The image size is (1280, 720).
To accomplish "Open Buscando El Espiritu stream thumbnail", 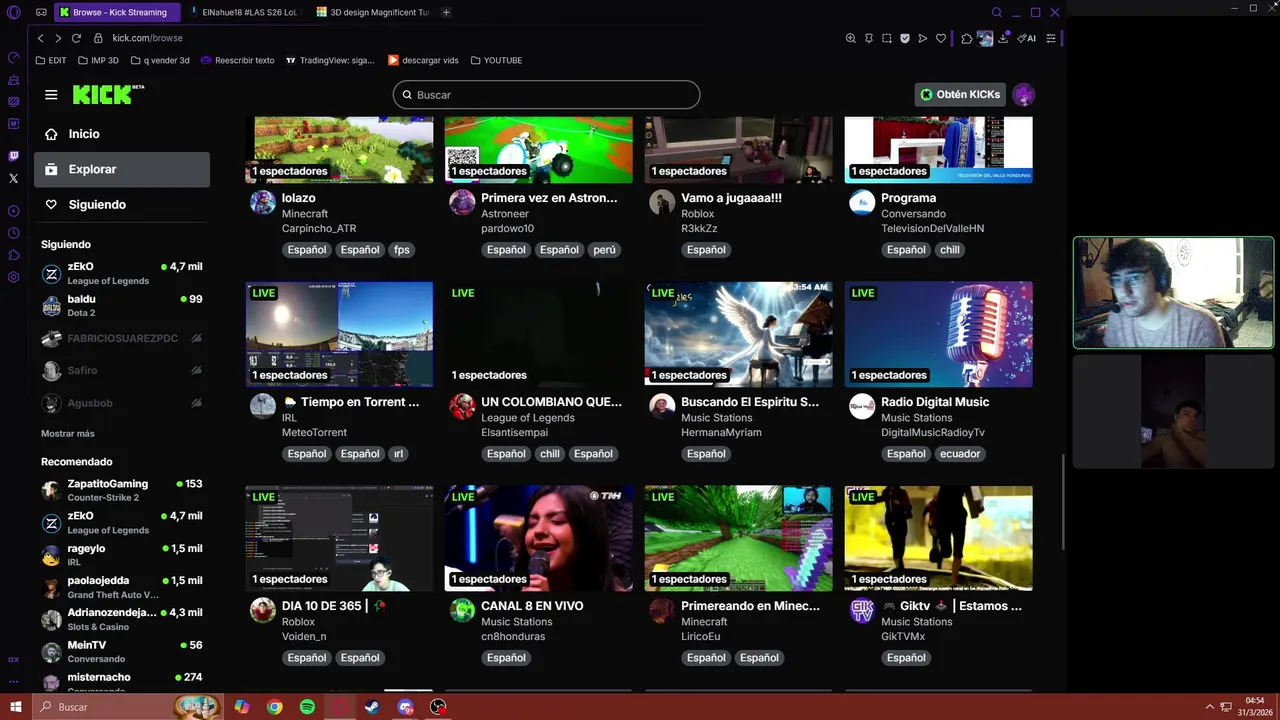I will click(x=738, y=334).
